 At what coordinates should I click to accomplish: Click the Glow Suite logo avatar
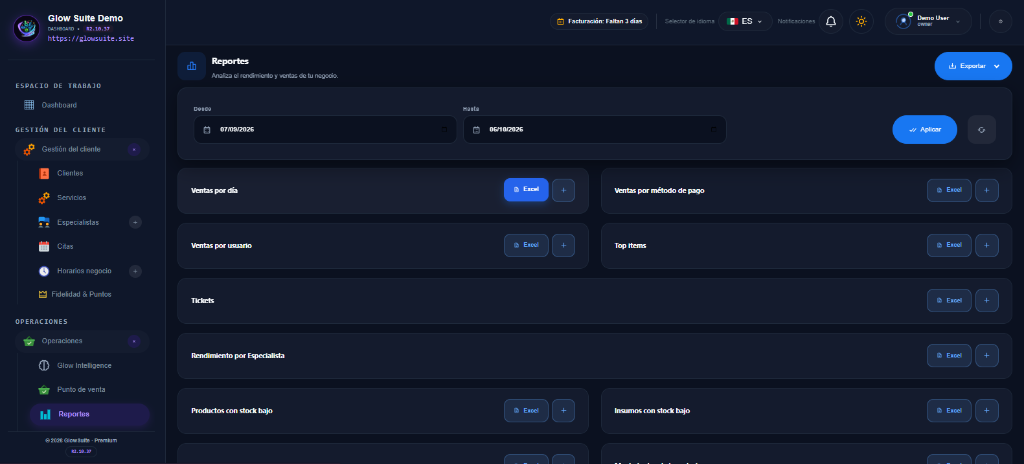[27, 28]
